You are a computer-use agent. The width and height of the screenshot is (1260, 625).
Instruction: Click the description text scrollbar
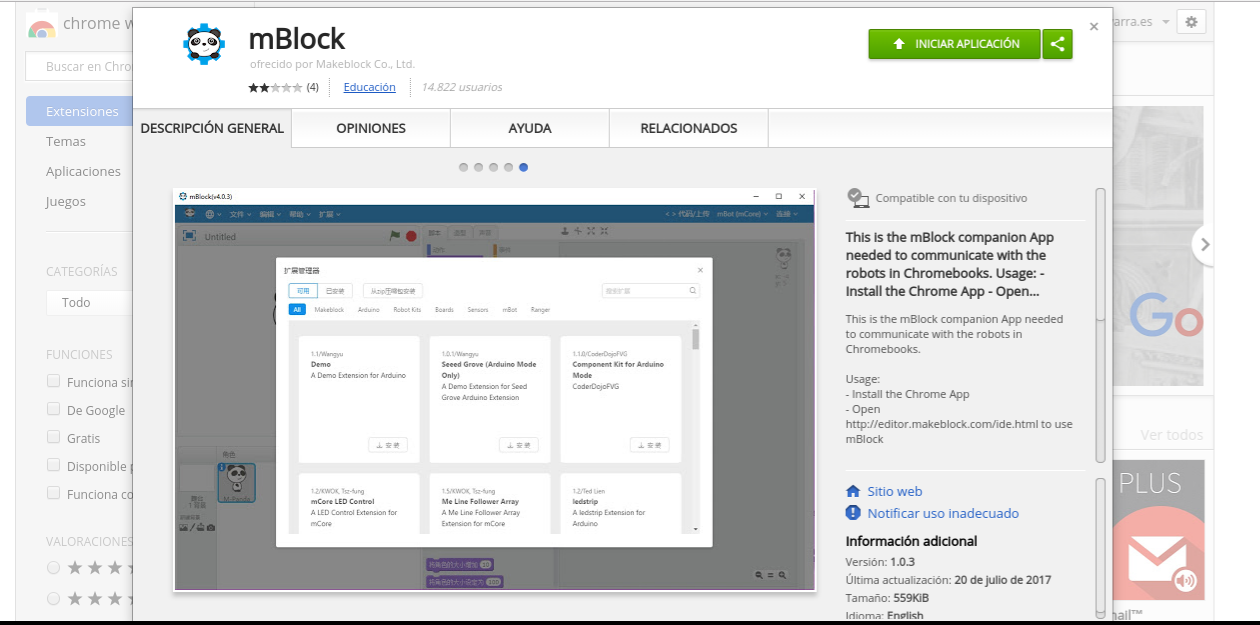pos(1100,255)
